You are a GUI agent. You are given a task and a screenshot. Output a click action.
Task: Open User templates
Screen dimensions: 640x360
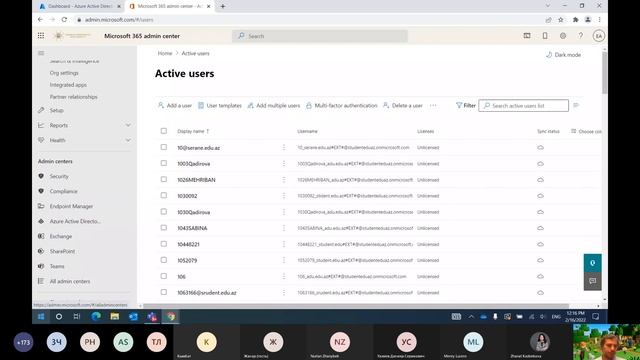220,105
